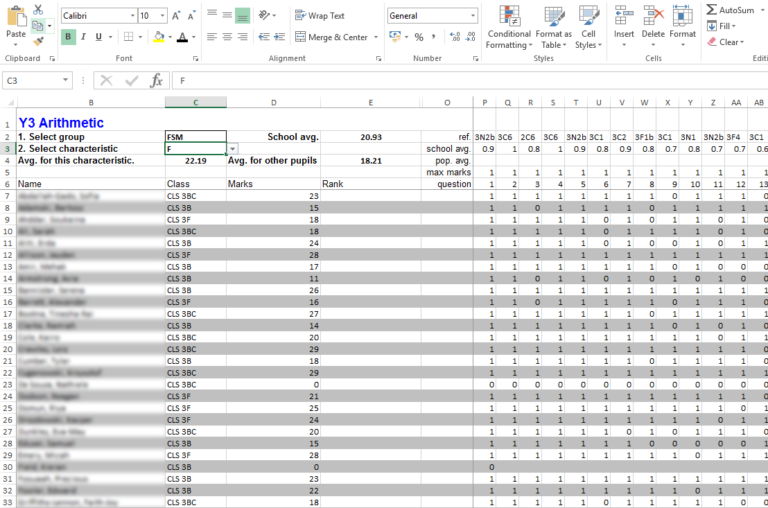768x508 pixels.
Task: Select Middle Align icon
Action: point(227,15)
